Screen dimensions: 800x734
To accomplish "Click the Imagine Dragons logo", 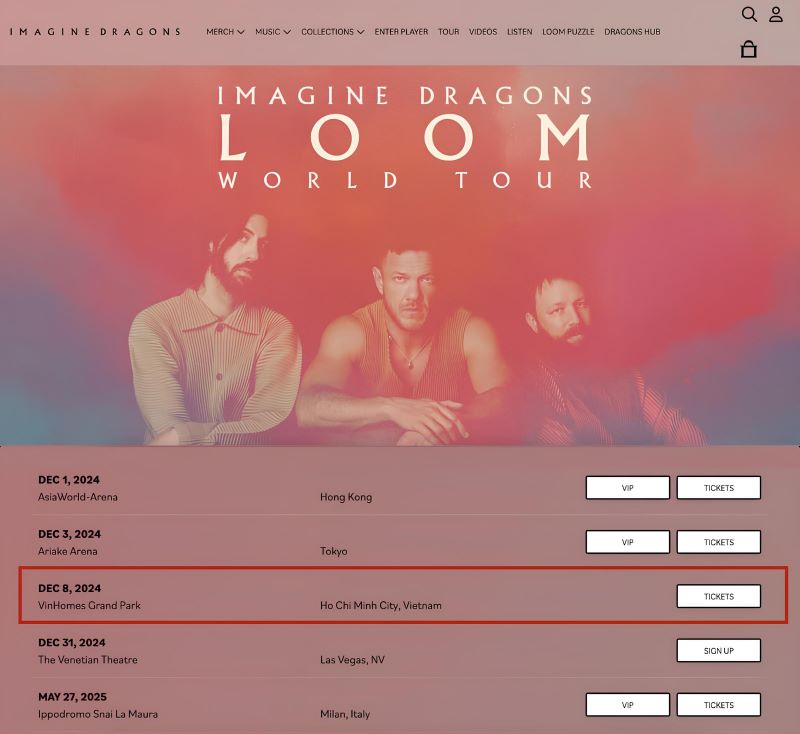I will click(95, 32).
